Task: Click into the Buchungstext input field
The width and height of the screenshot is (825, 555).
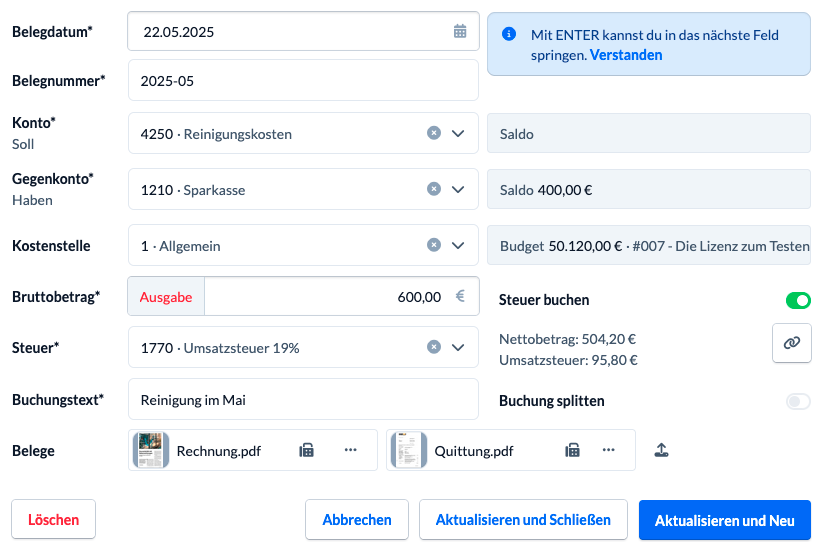Action: [x=303, y=400]
